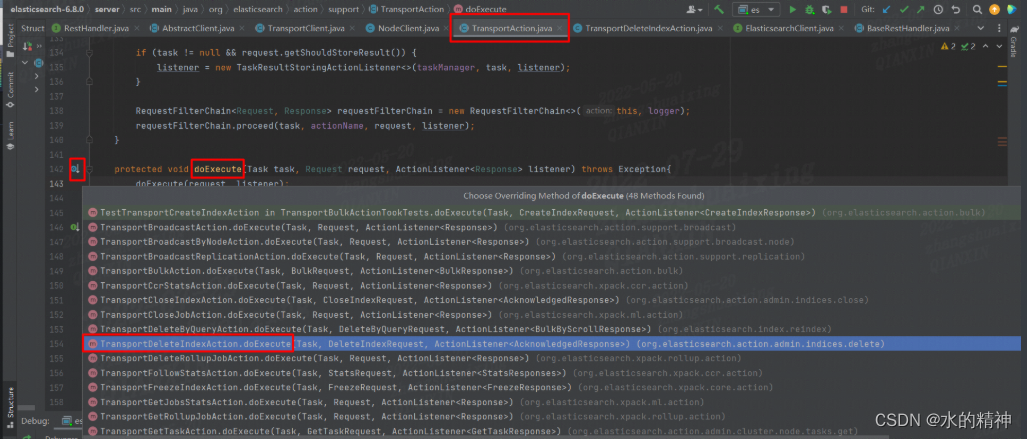Click the colorful plugin icon at toolbar end
Viewport: 1027px width, 439px height.
coord(1013,9)
